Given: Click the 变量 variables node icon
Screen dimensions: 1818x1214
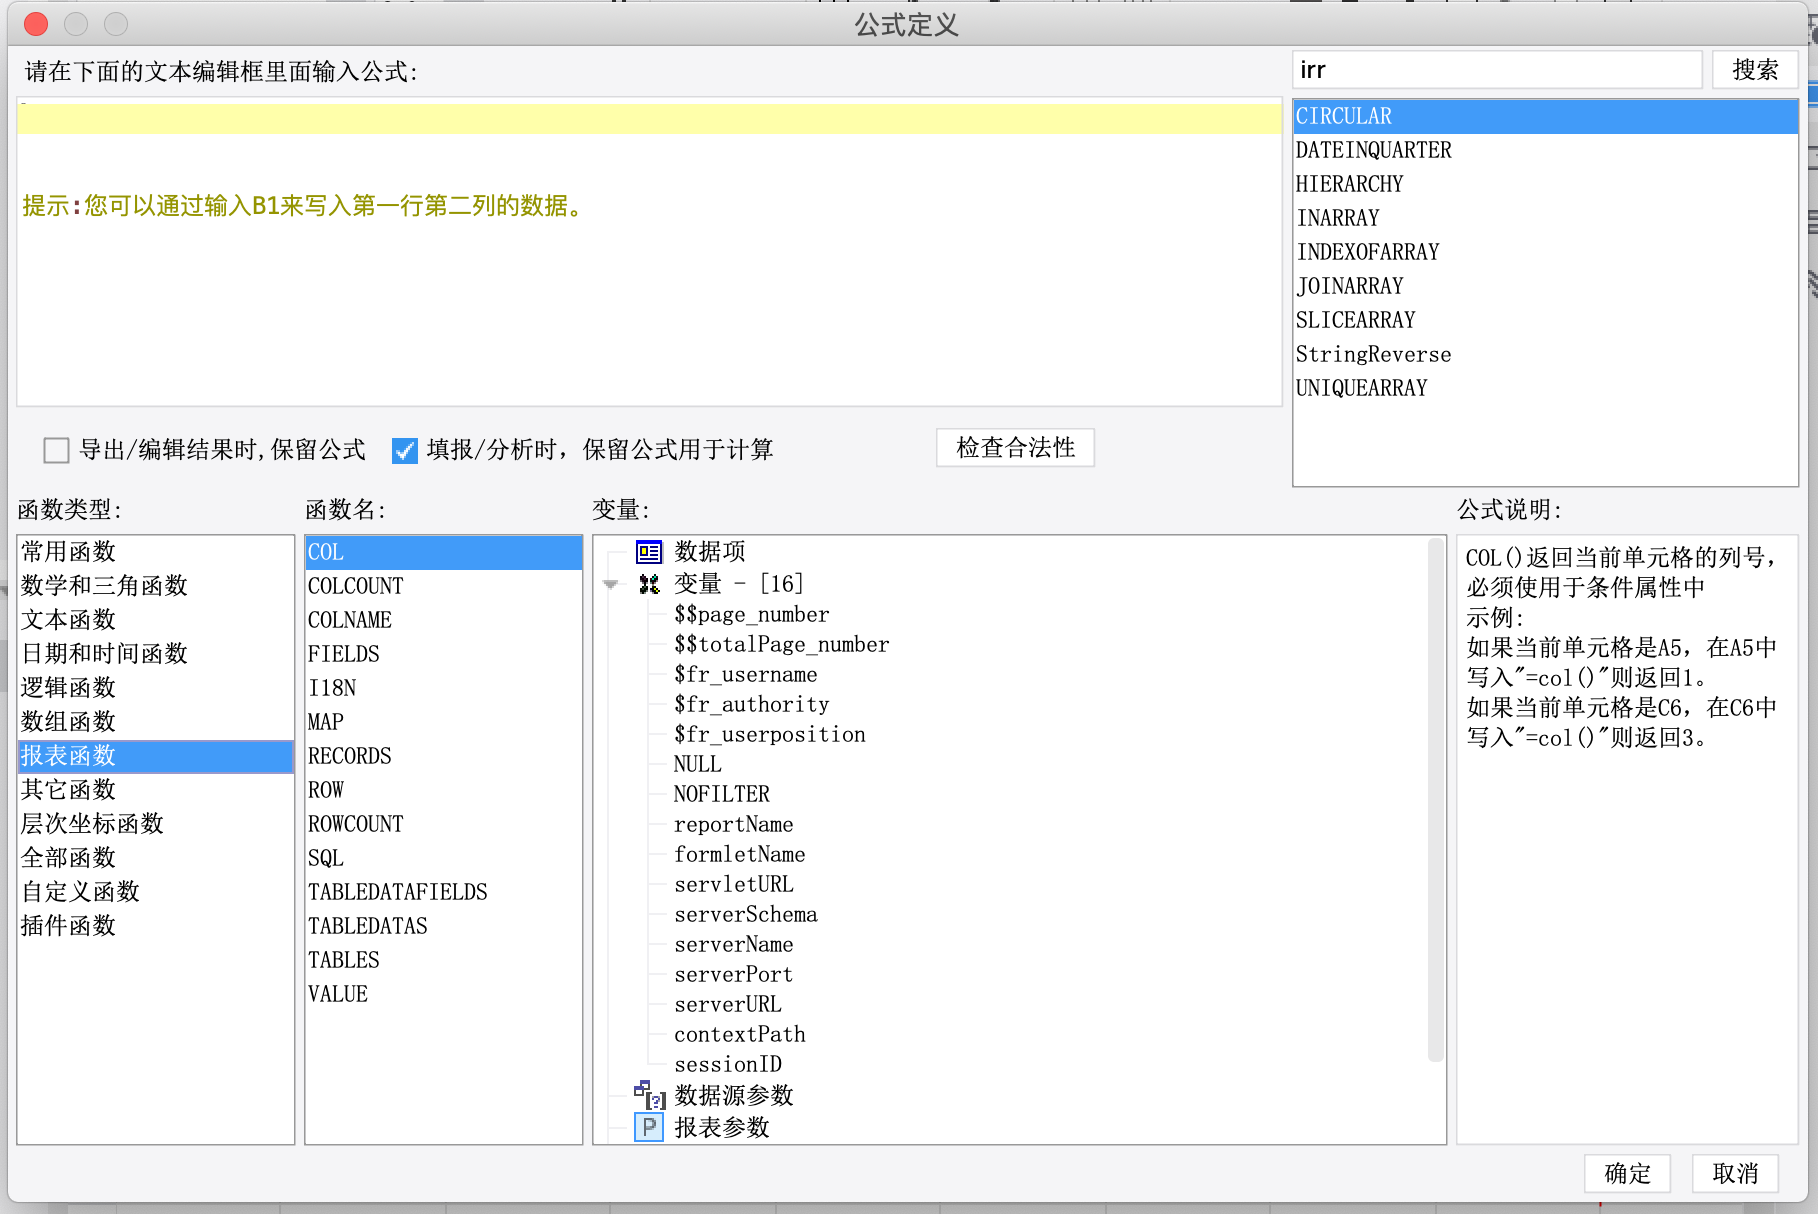Looking at the screenshot, I should (x=649, y=584).
